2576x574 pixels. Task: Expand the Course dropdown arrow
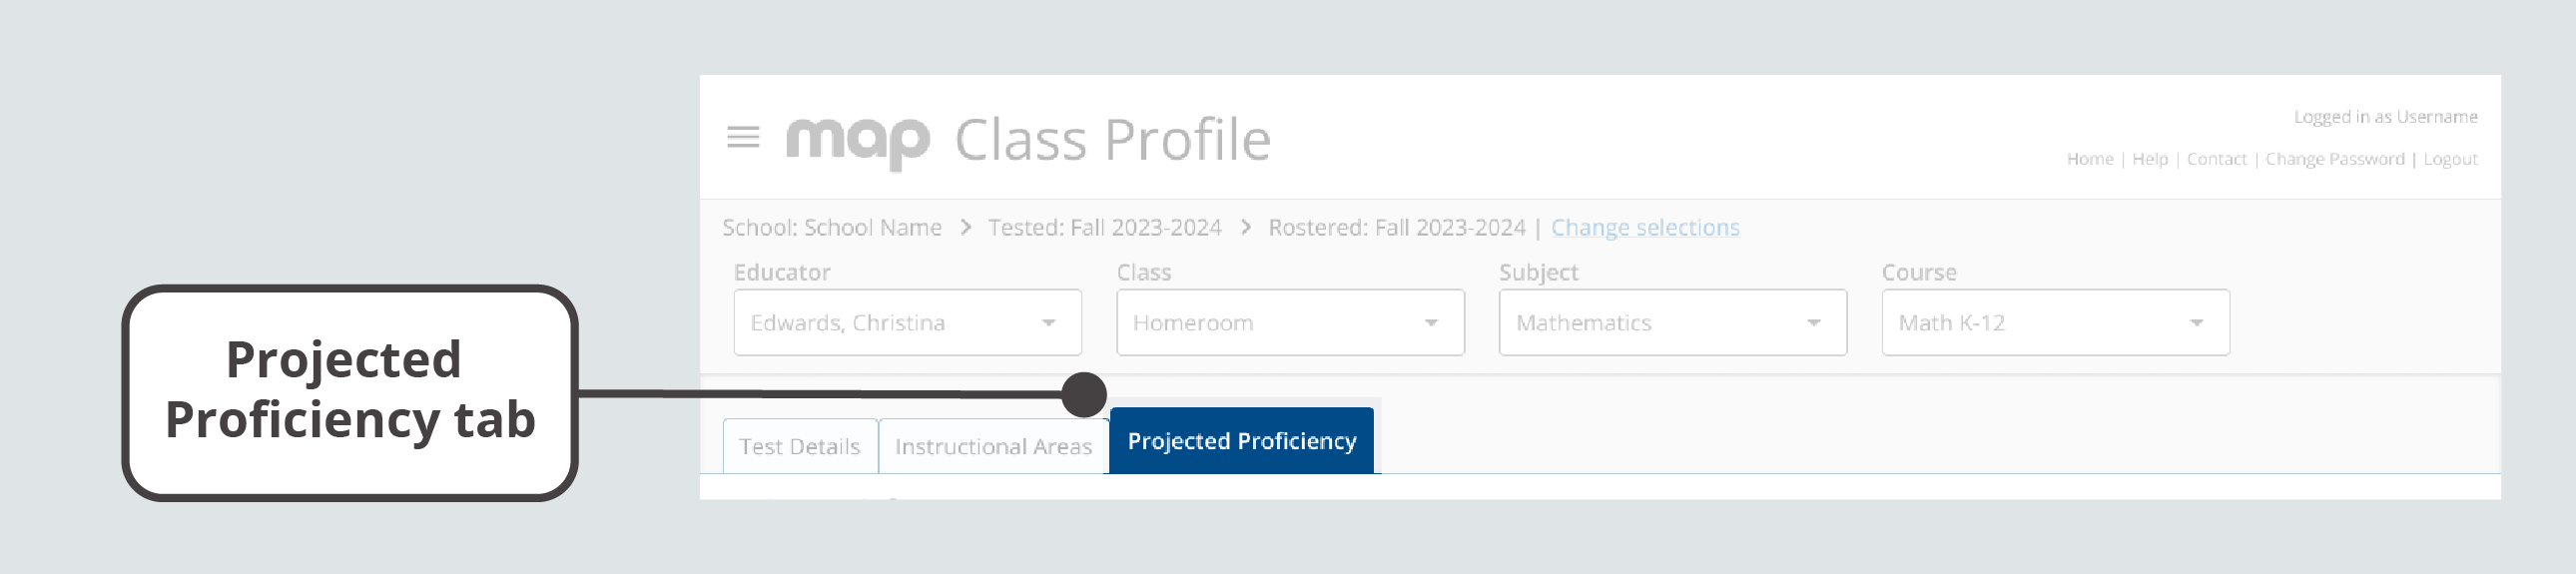tap(2196, 323)
